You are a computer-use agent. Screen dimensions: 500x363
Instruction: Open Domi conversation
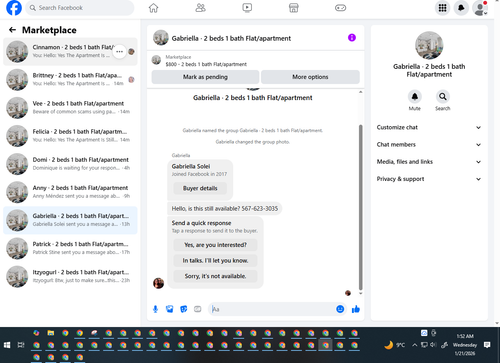tap(70, 164)
